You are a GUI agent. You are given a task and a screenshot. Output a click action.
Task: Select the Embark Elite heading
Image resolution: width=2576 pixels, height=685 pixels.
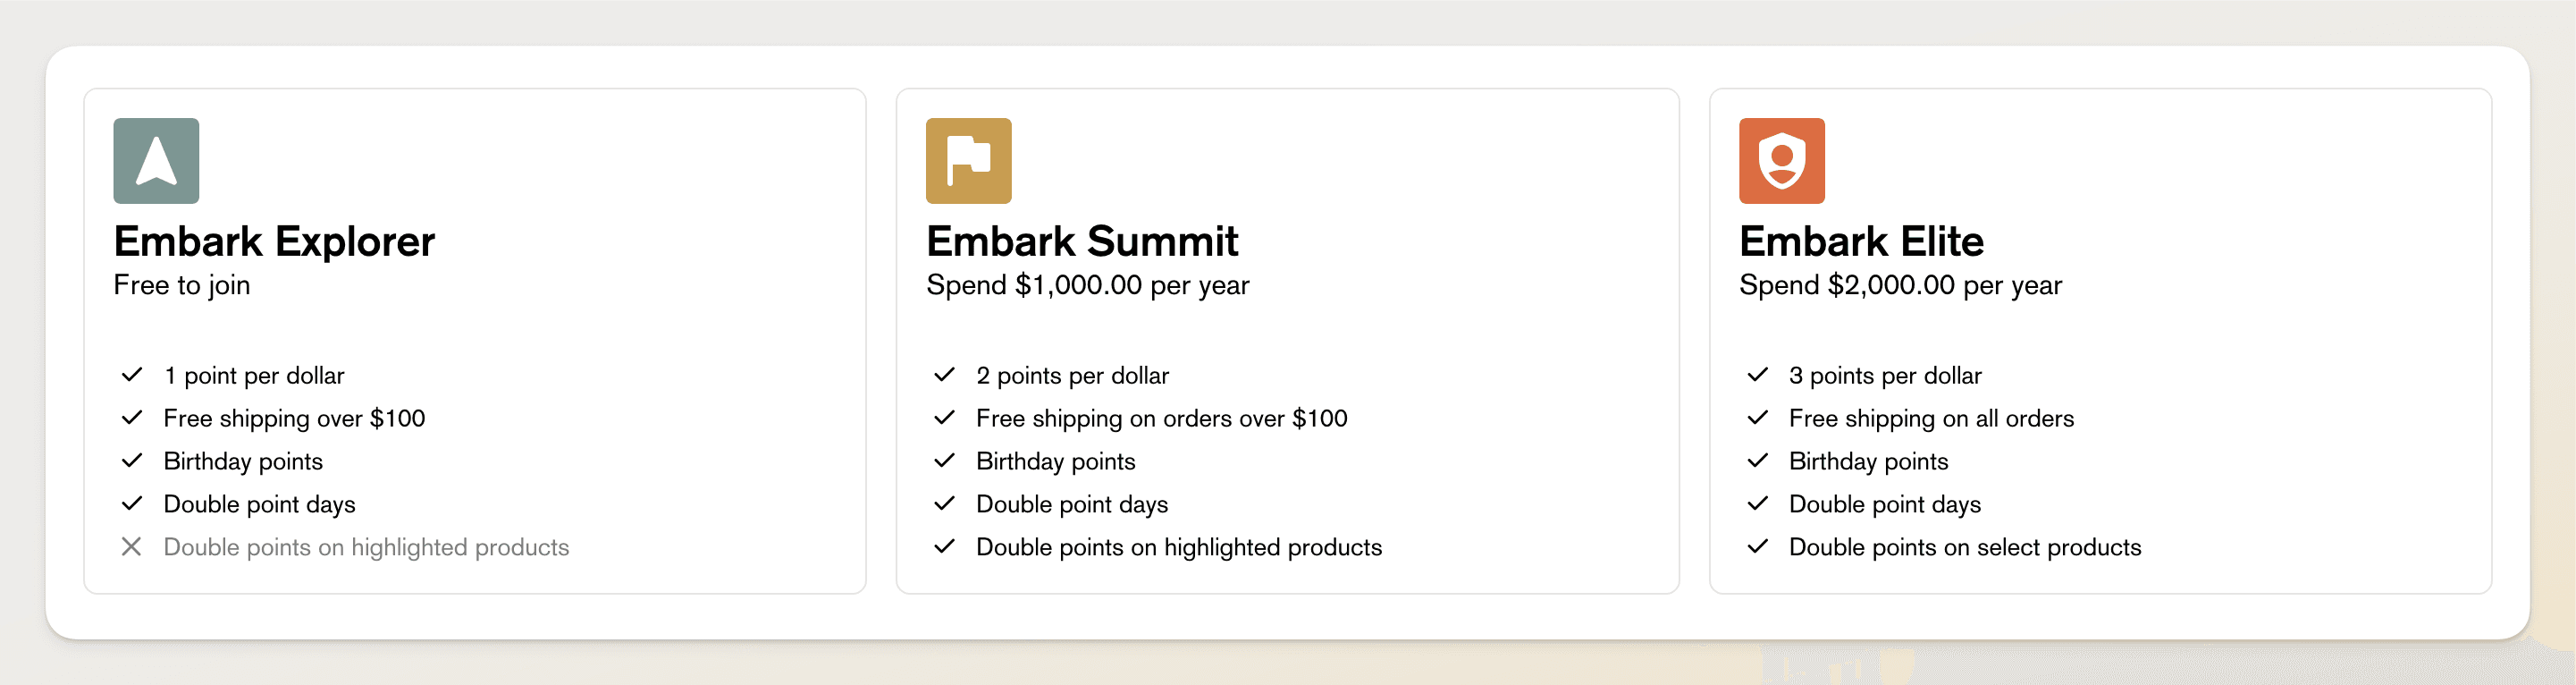click(x=1861, y=241)
